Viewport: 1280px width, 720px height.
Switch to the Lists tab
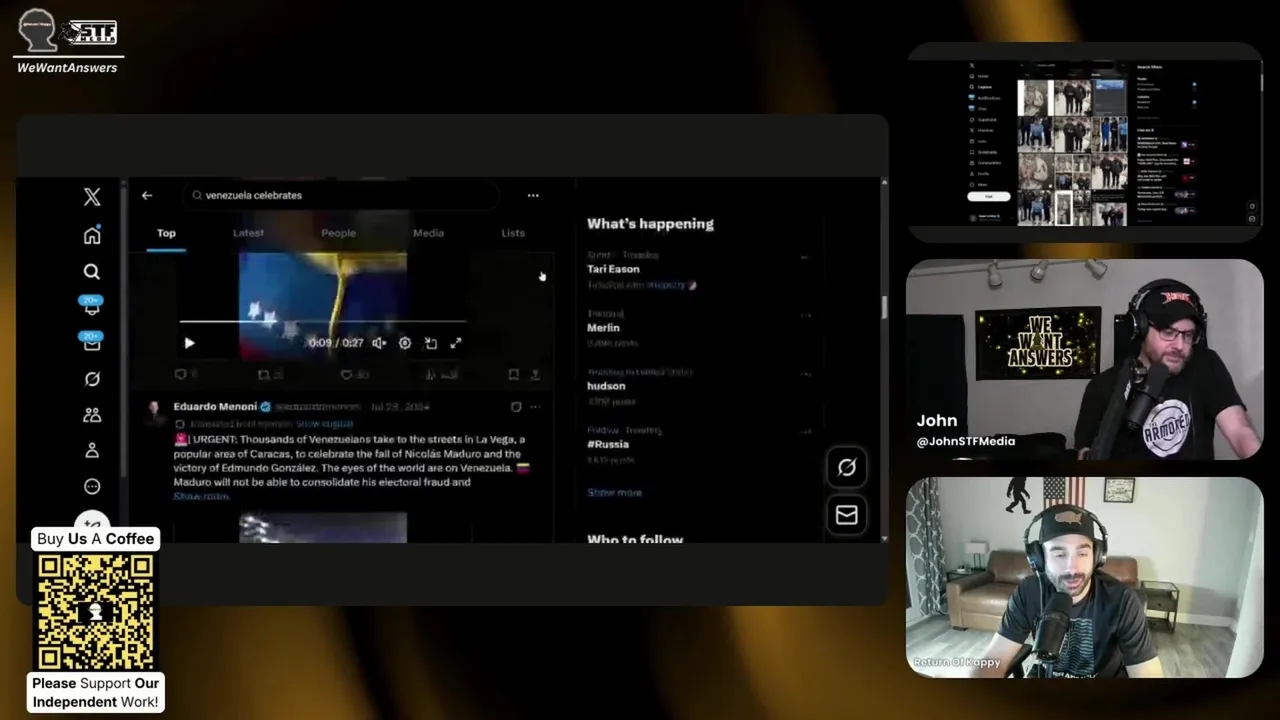tap(513, 233)
